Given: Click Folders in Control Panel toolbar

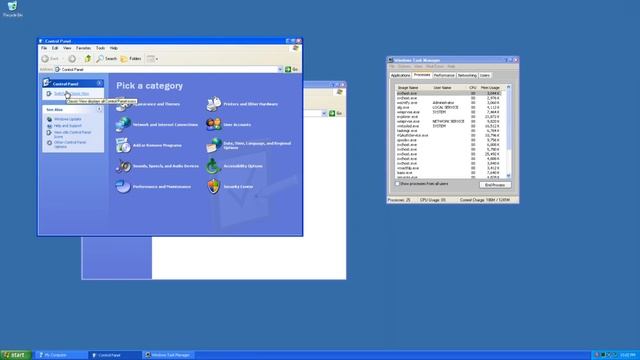Looking at the screenshot, I should tap(131, 59).
